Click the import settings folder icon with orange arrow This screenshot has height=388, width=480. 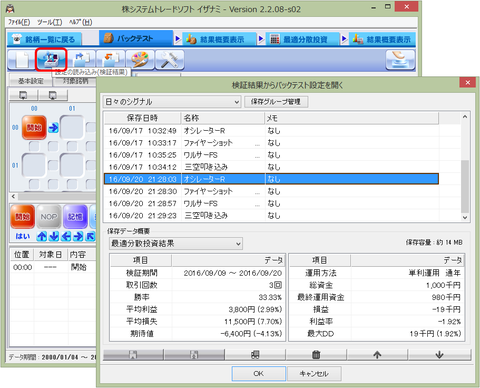(x=111, y=60)
